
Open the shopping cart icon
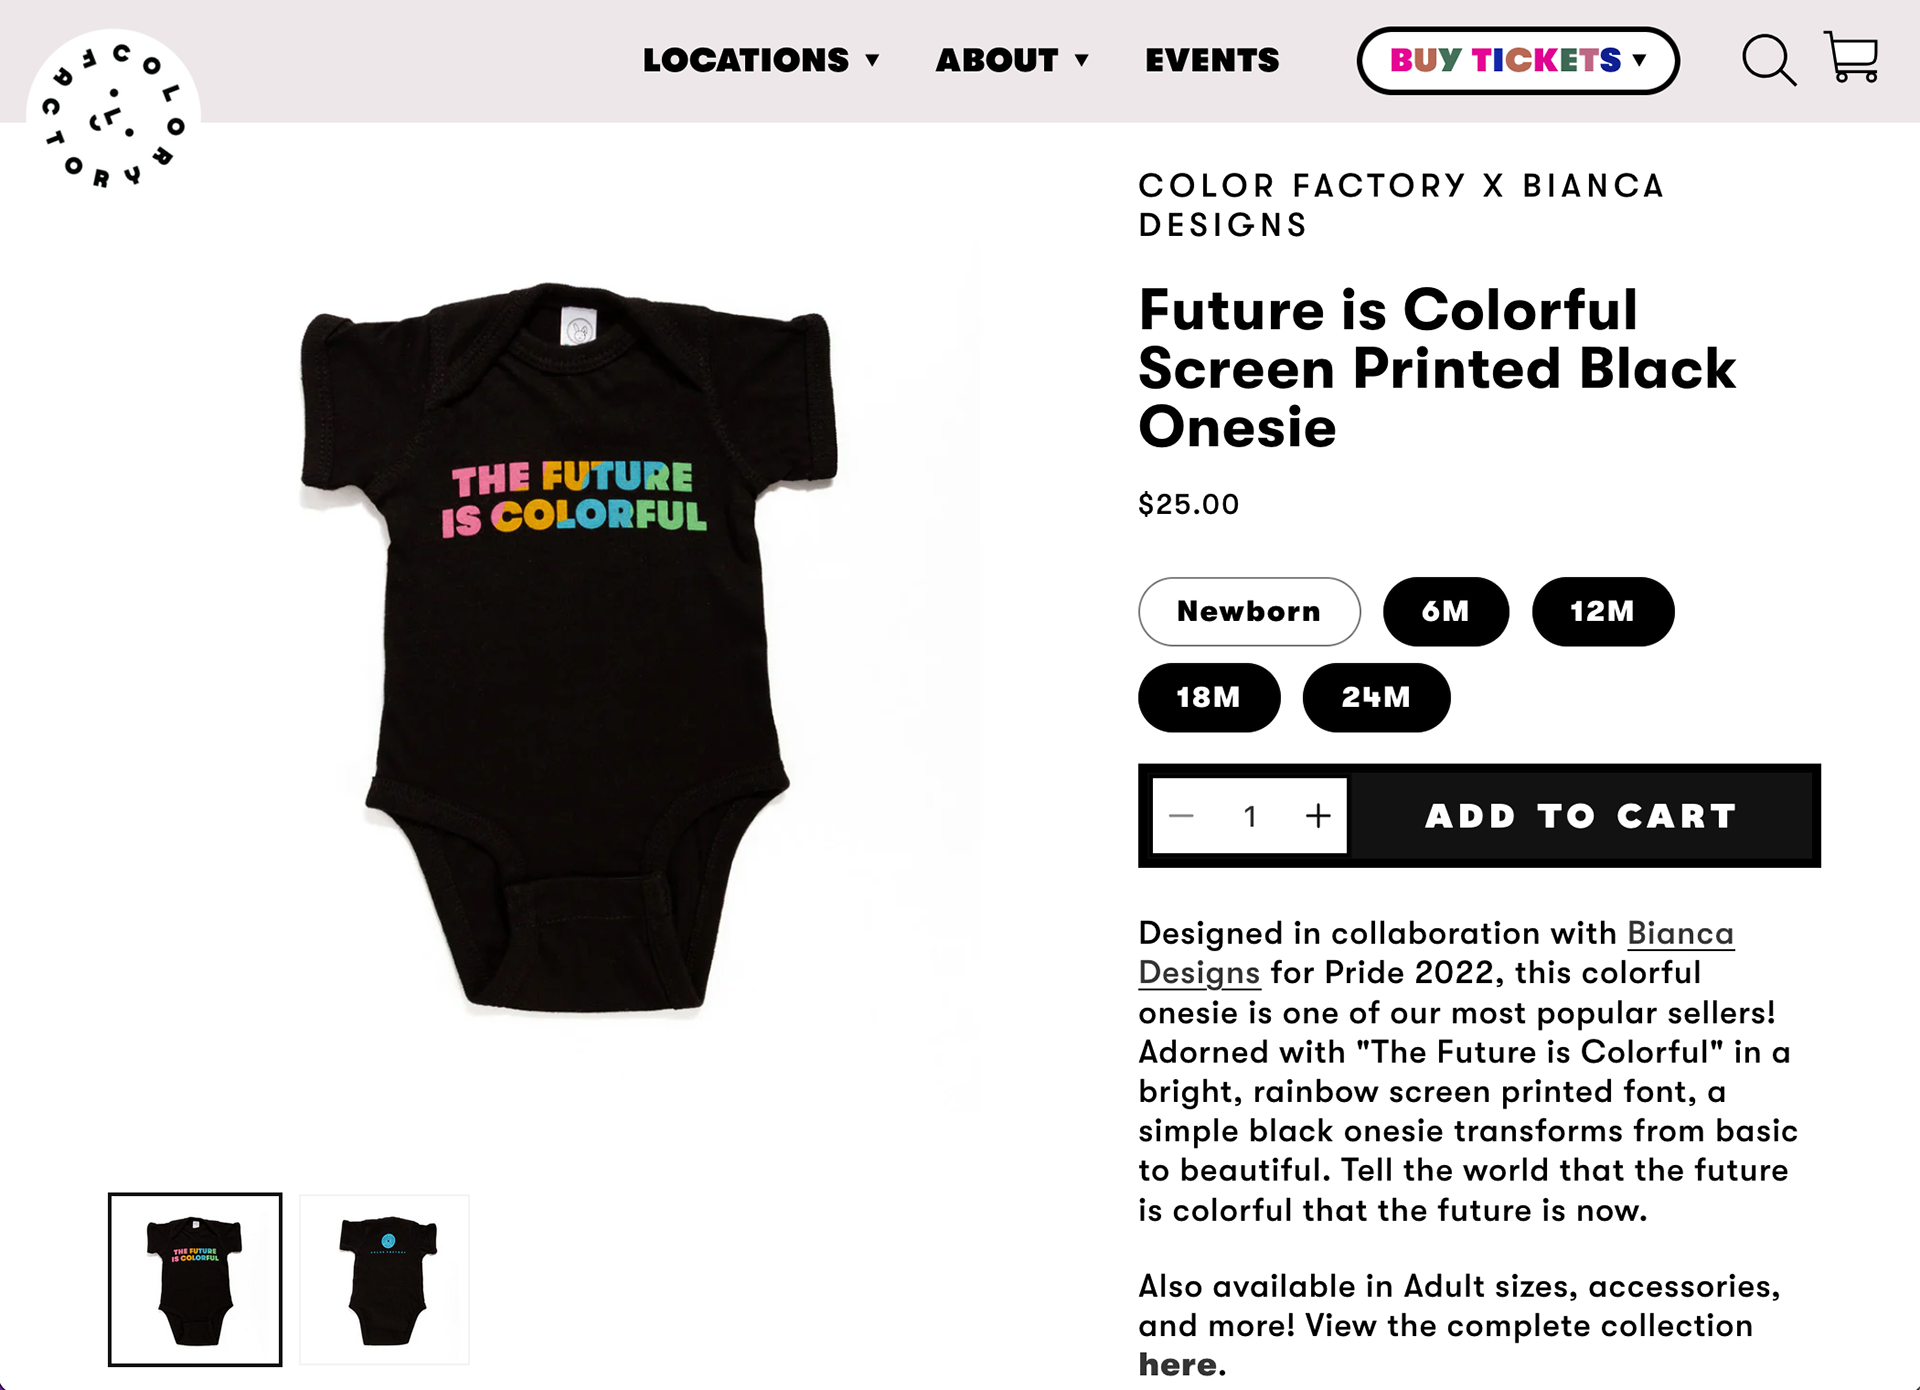click(x=1851, y=57)
